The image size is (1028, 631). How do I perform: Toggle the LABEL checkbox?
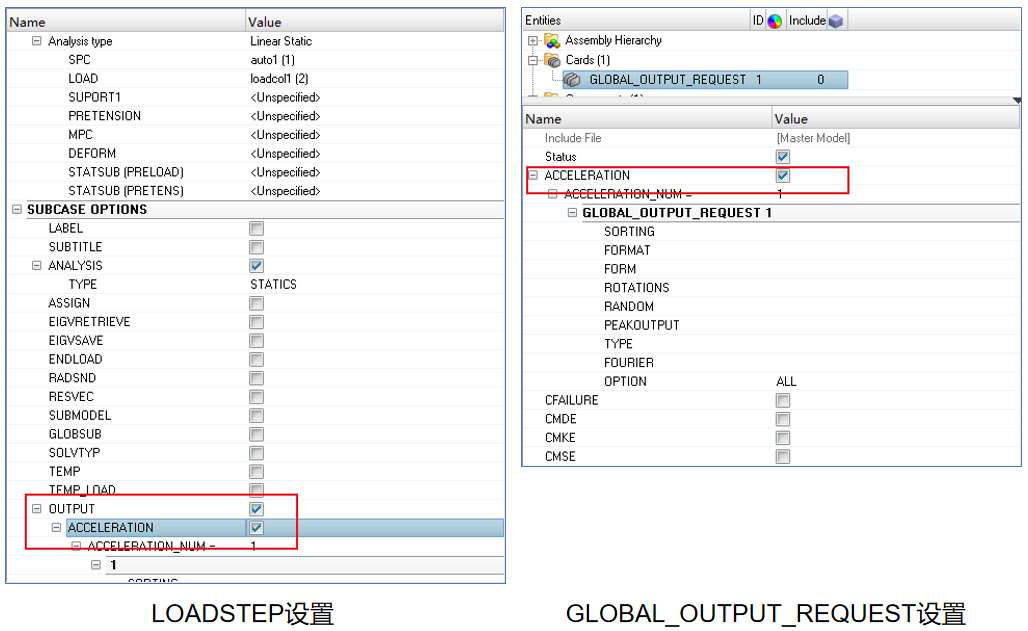[x=256, y=228]
